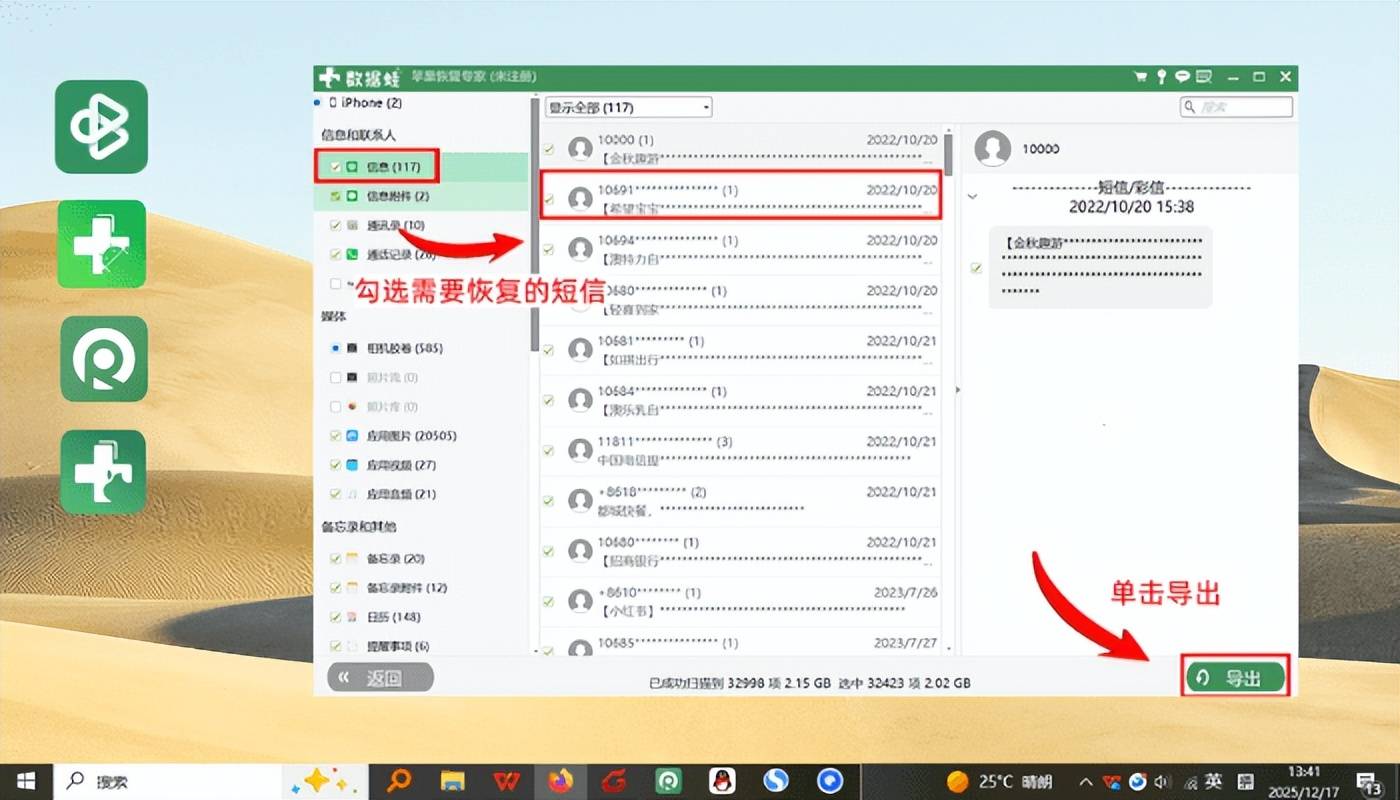Select 提醒事项 (6) category
The width and height of the screenshot is (1400, 800).
point(398,646)
